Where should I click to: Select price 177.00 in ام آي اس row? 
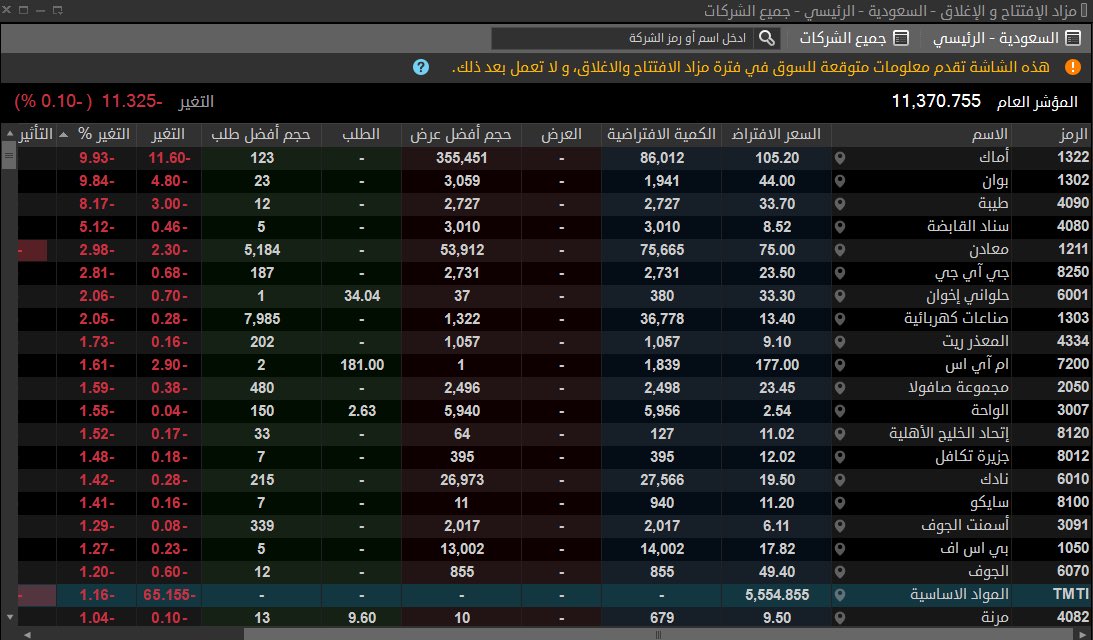pos(777,365)
